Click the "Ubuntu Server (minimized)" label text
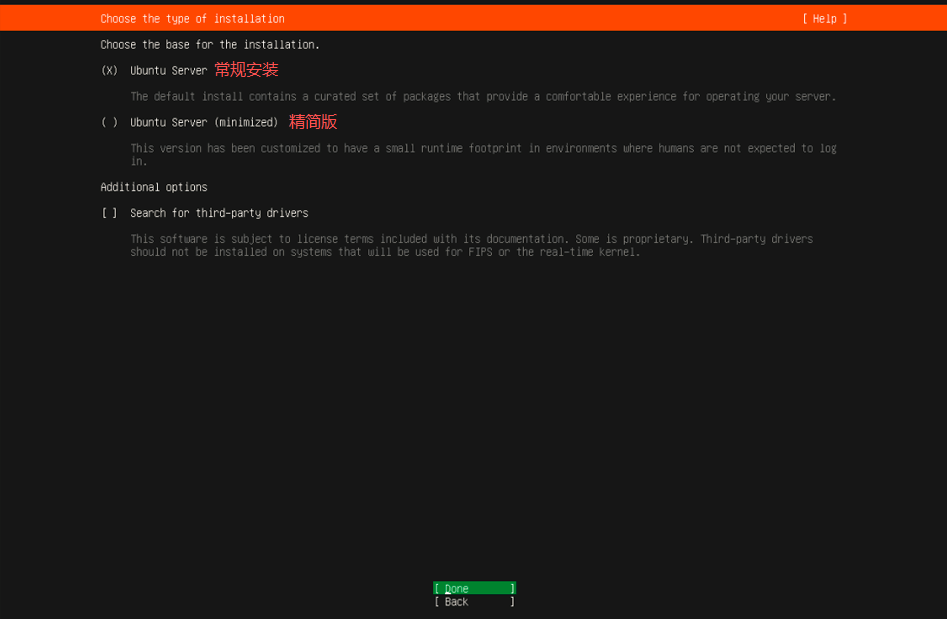947x619 pixels. point(204,123)
